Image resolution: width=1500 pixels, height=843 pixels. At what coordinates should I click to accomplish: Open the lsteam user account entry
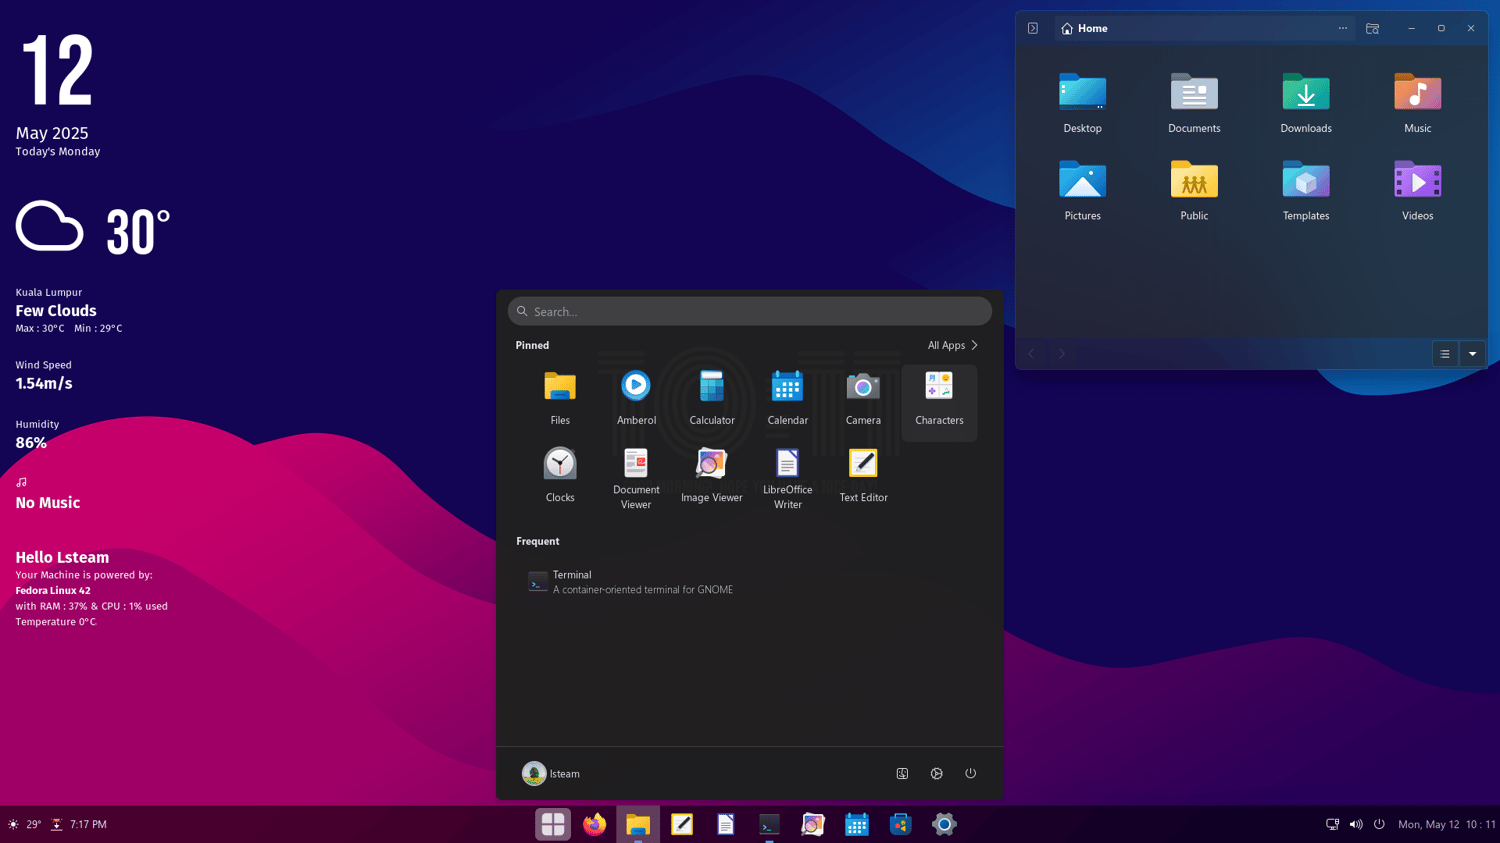click(551, 773)
